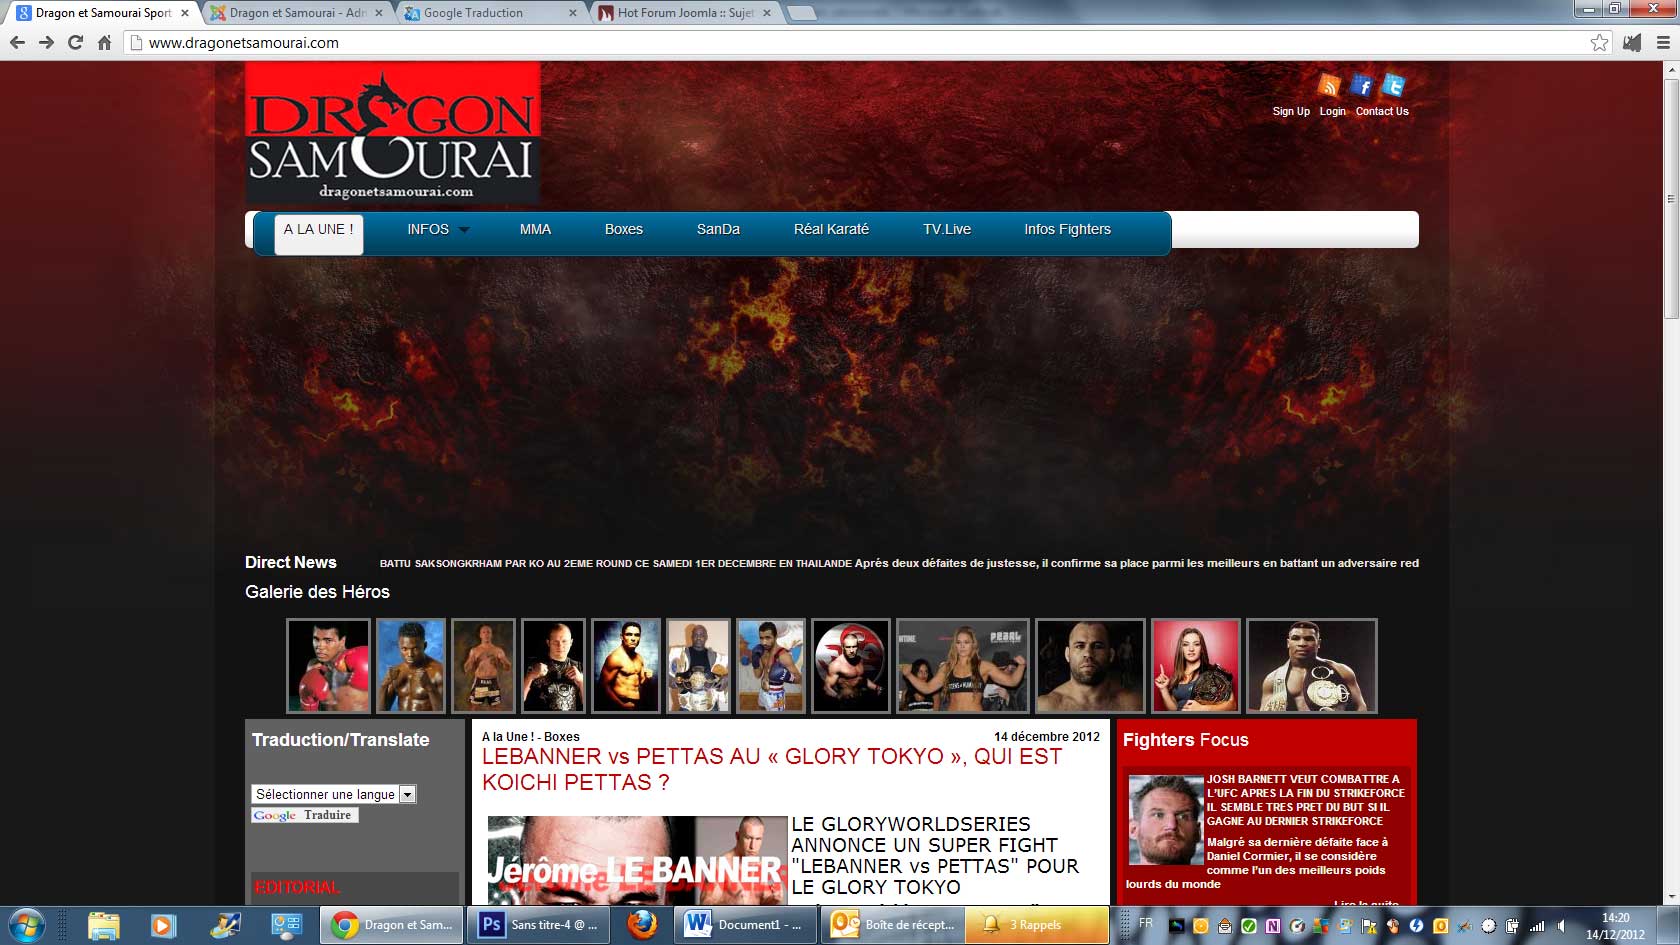
Task: Open the woman holding belt gallery thumbnail
Action: click(1196, 666)
